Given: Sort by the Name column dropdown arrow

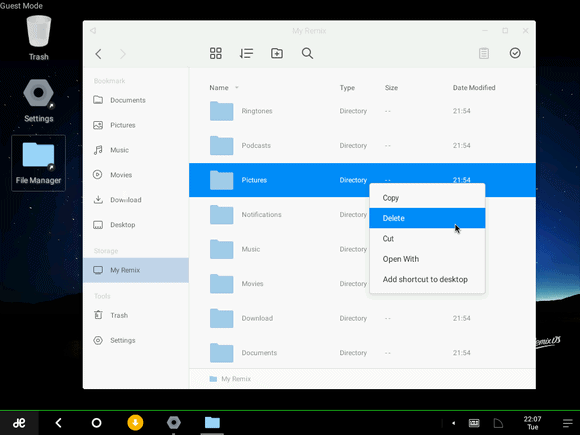Looking at the screenshot, I should coord(237,88).
